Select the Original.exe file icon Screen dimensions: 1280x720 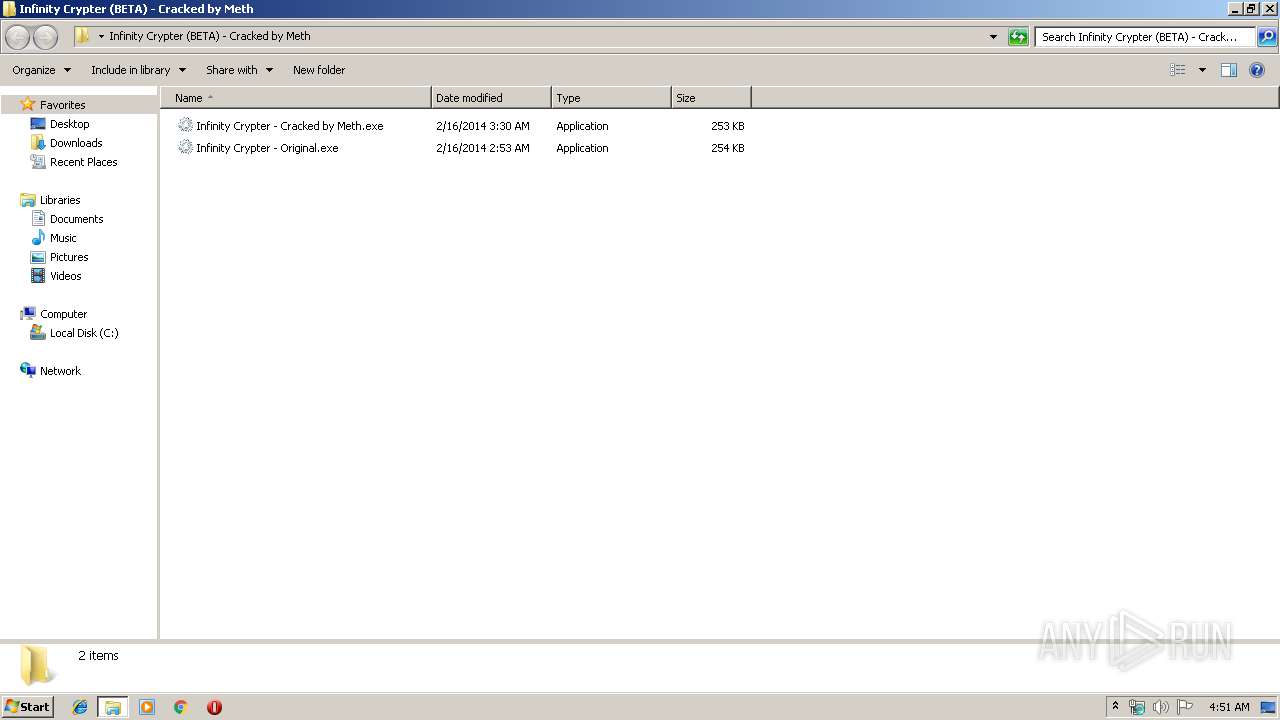tap(185, 148)
